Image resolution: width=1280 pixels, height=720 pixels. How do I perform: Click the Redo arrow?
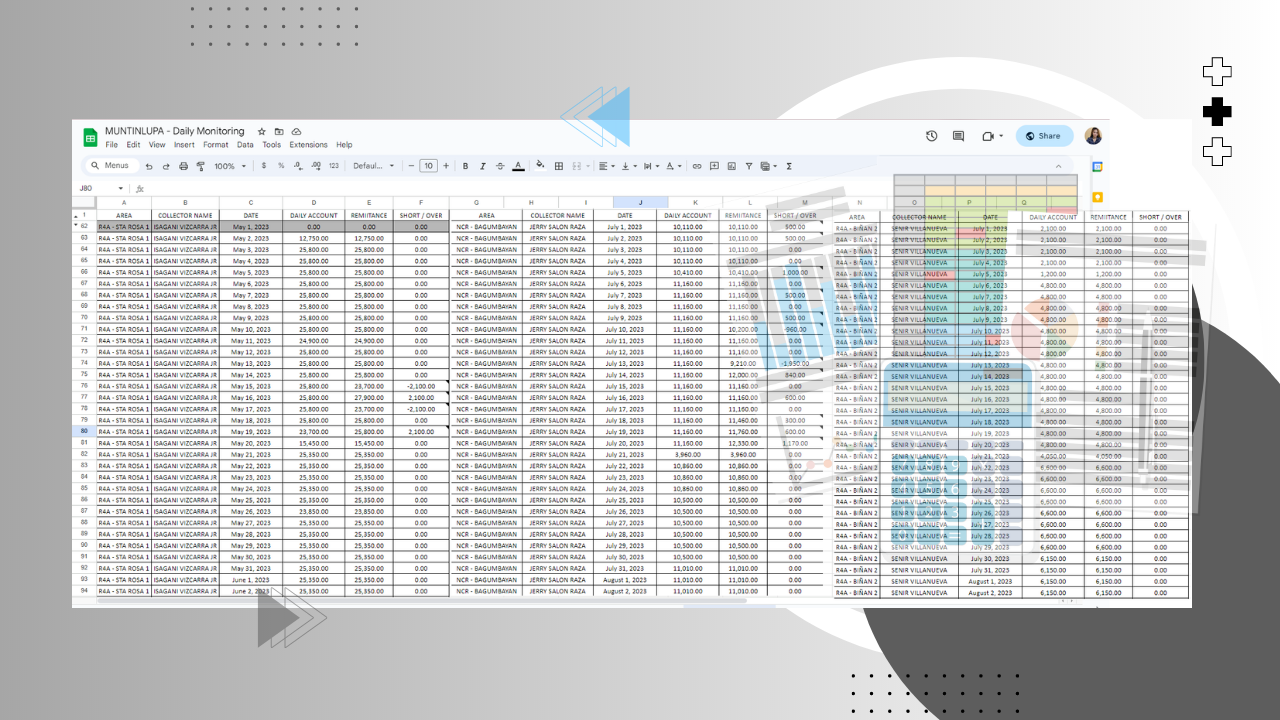[166, 166]
